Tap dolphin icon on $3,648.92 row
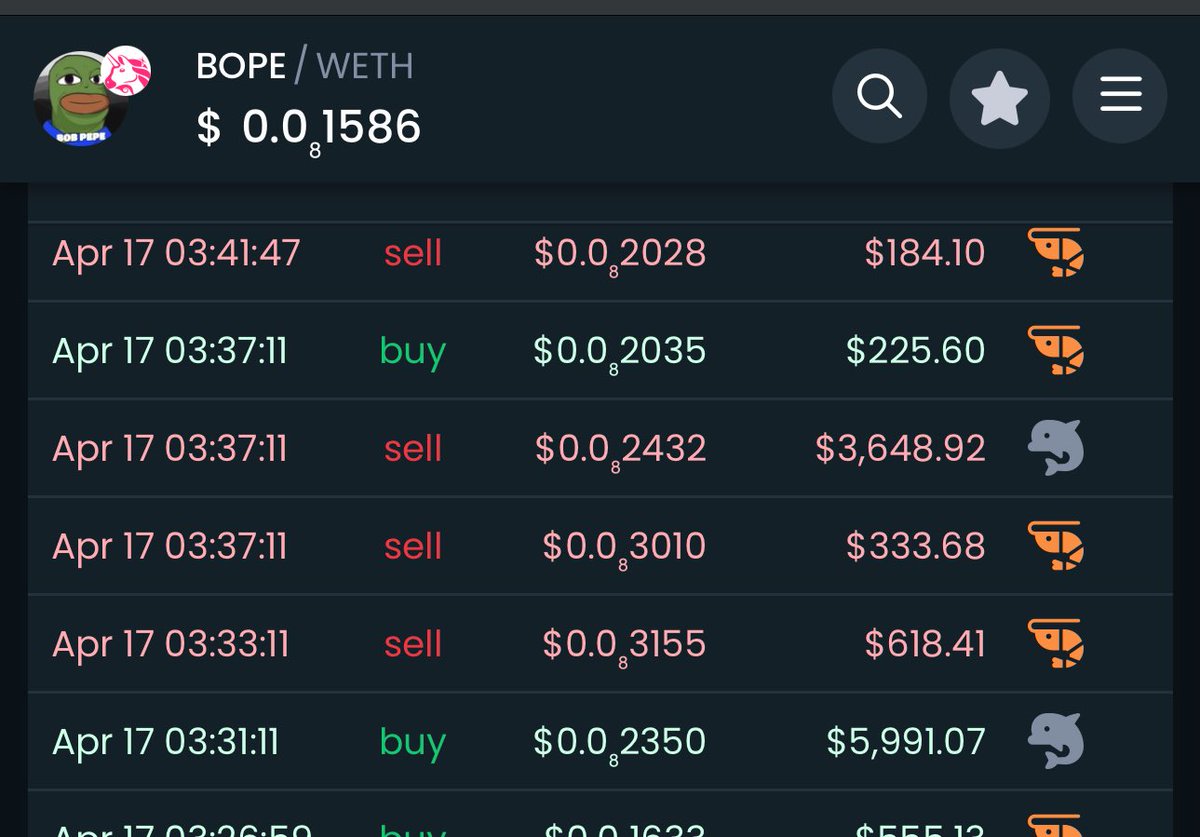The width and height of the screenshot is (1200, 837). (x=1056, y=448)
